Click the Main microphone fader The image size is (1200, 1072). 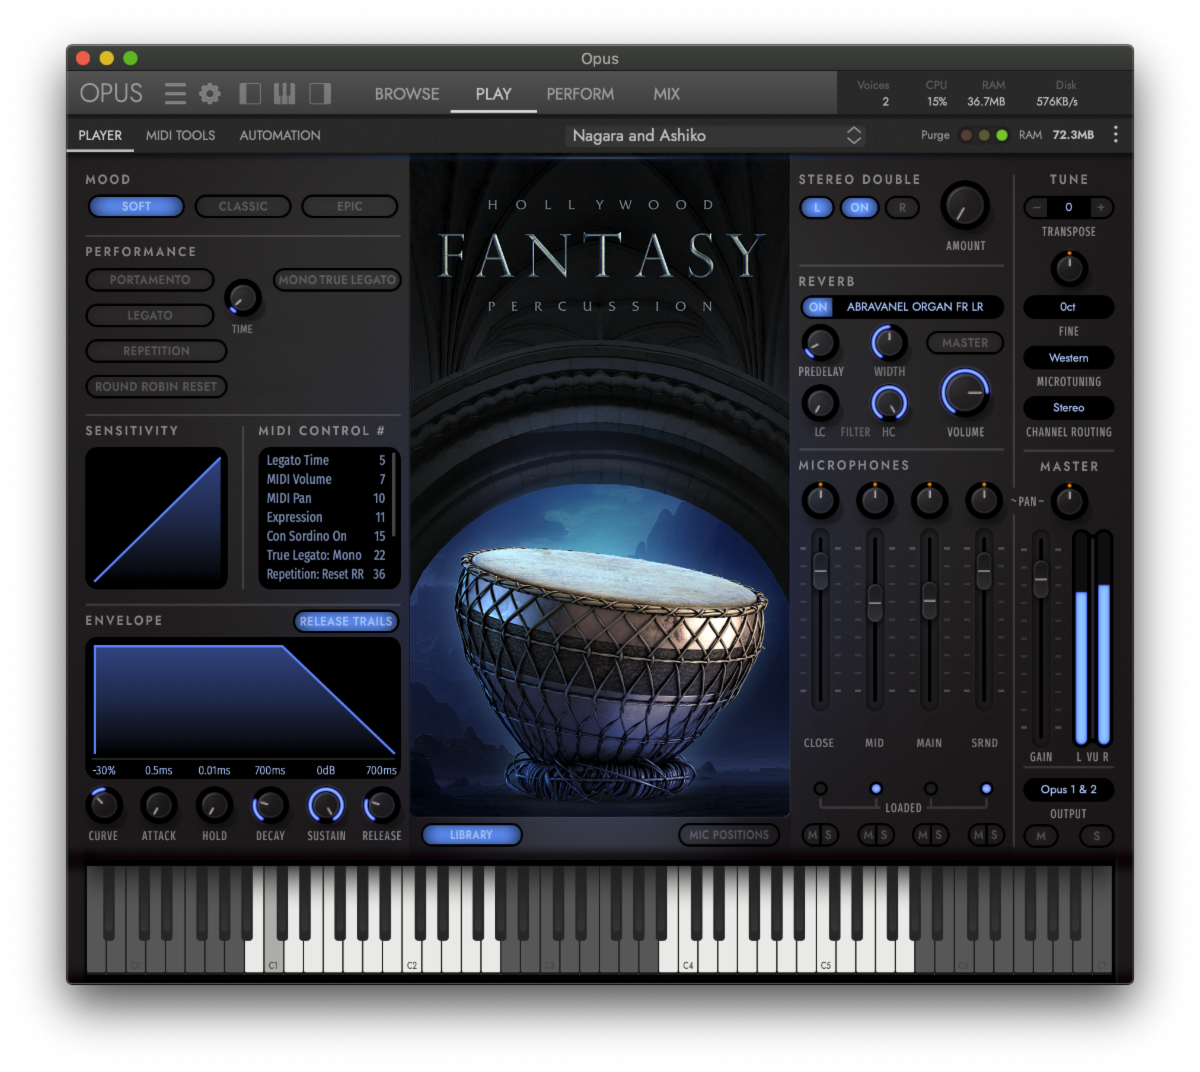click(929, 602)
